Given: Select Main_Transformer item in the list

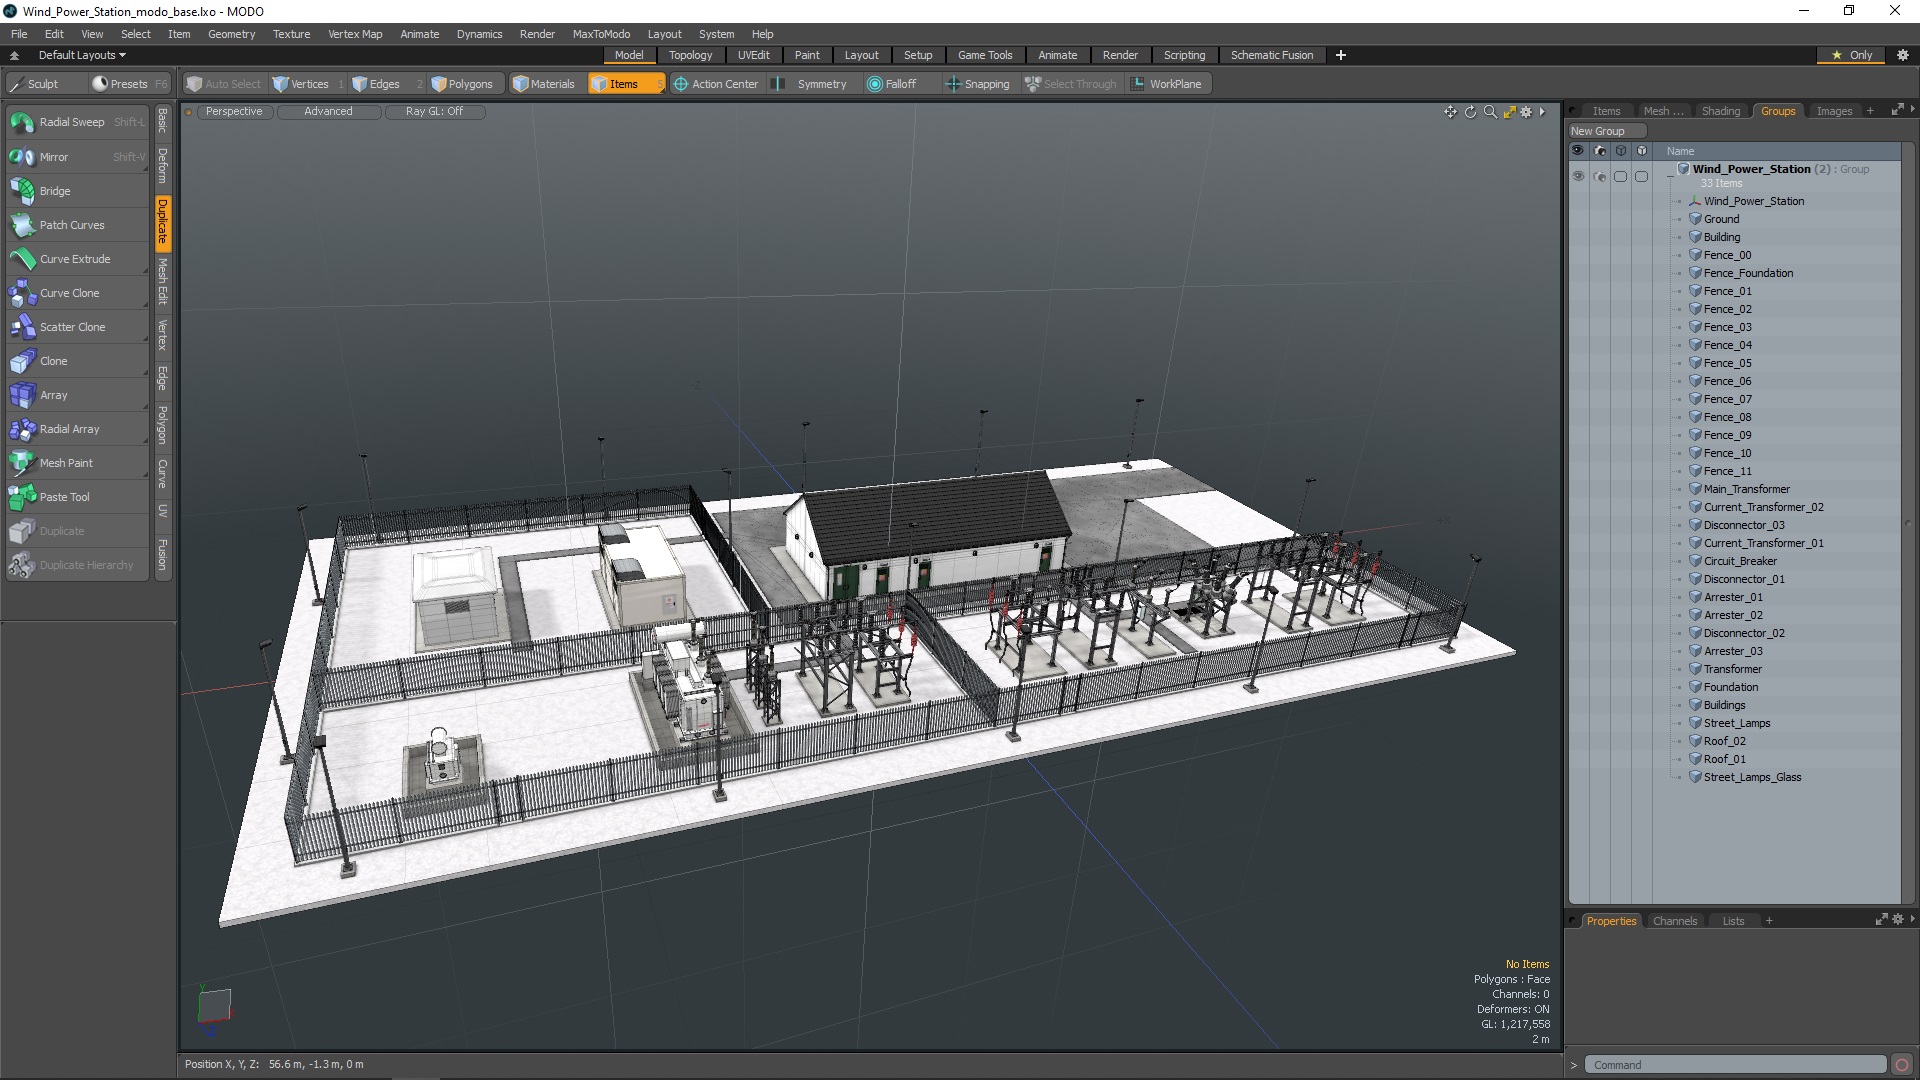Looking at the screenshot, I should pyautogui.click(x=1746, y=489).
